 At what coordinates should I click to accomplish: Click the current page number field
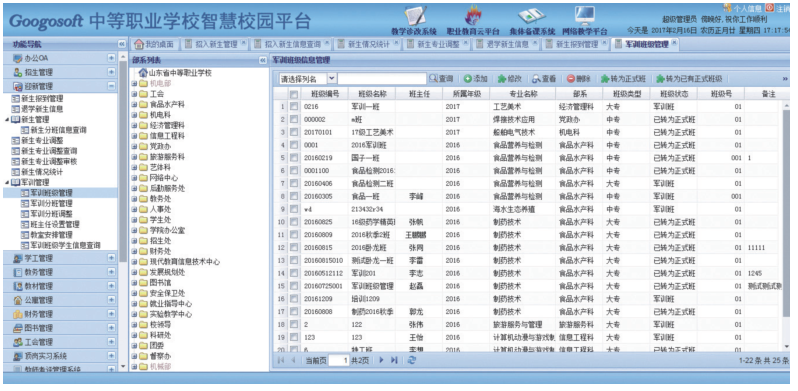338,360
